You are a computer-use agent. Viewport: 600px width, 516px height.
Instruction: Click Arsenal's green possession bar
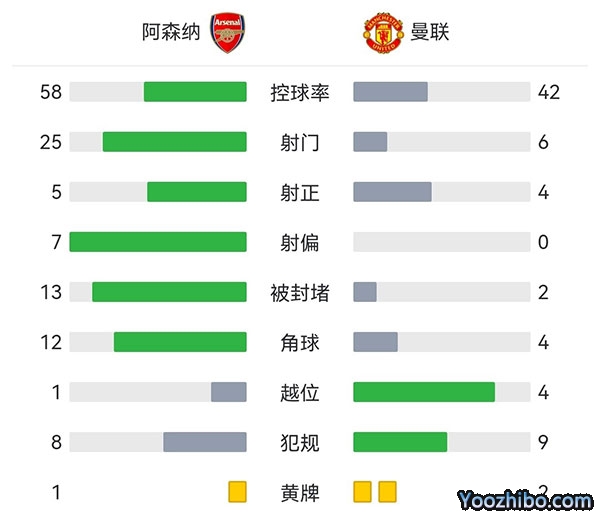(195, 92)
